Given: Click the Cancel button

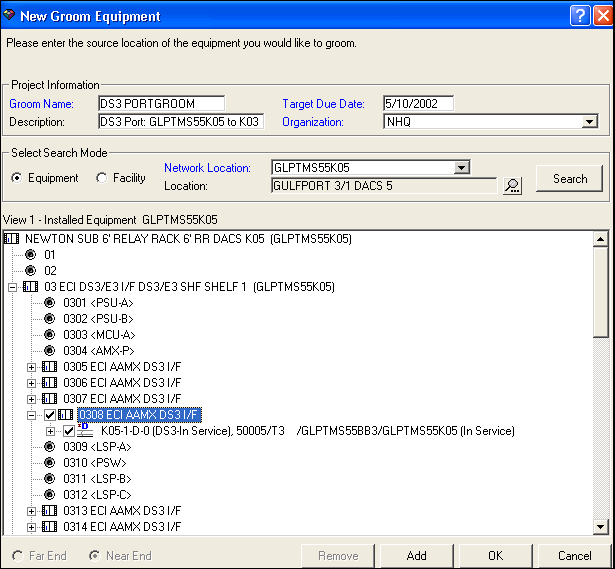Looking at the screenshot, I should click(575, 556).
